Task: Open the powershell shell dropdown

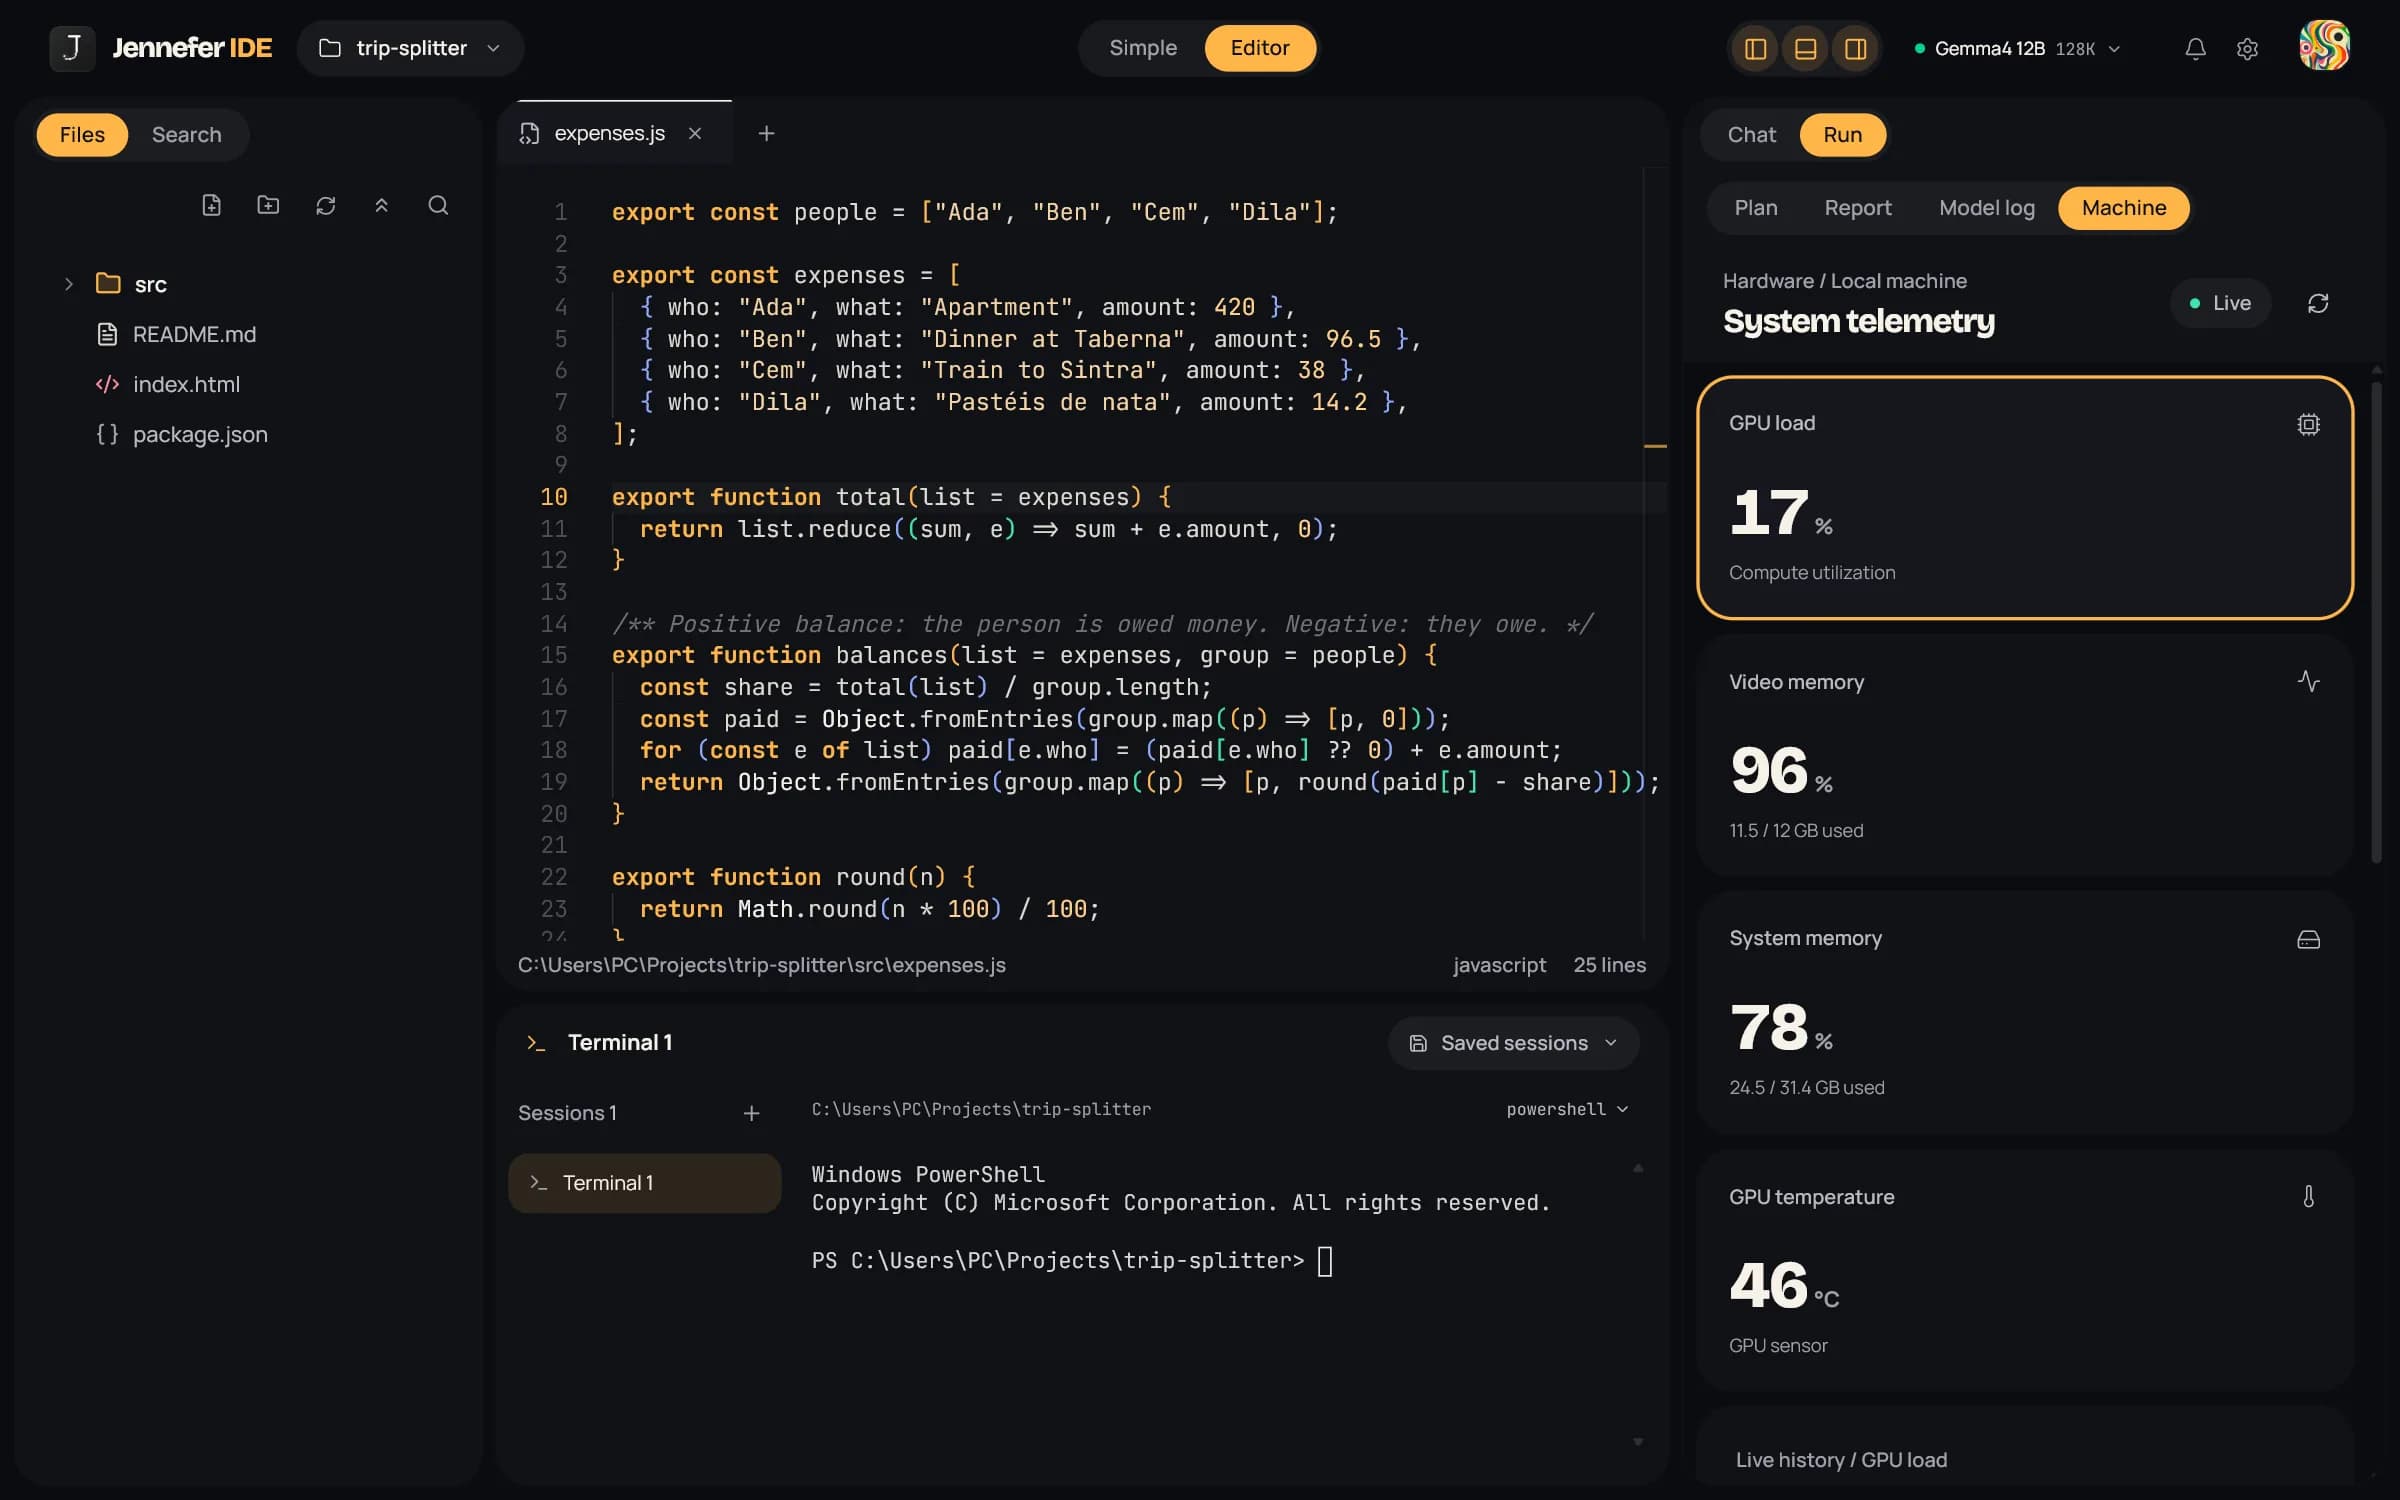Action: (x=1567, y=1109)
